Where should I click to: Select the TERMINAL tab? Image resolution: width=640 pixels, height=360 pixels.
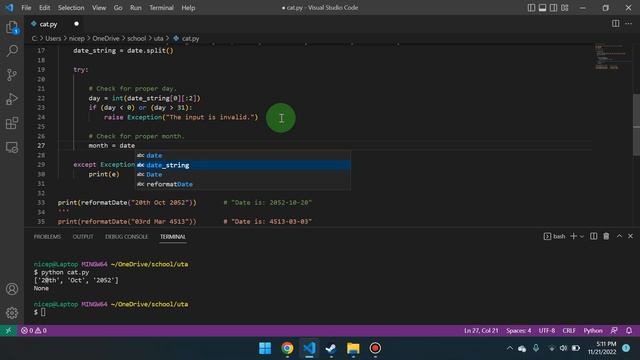173,237
